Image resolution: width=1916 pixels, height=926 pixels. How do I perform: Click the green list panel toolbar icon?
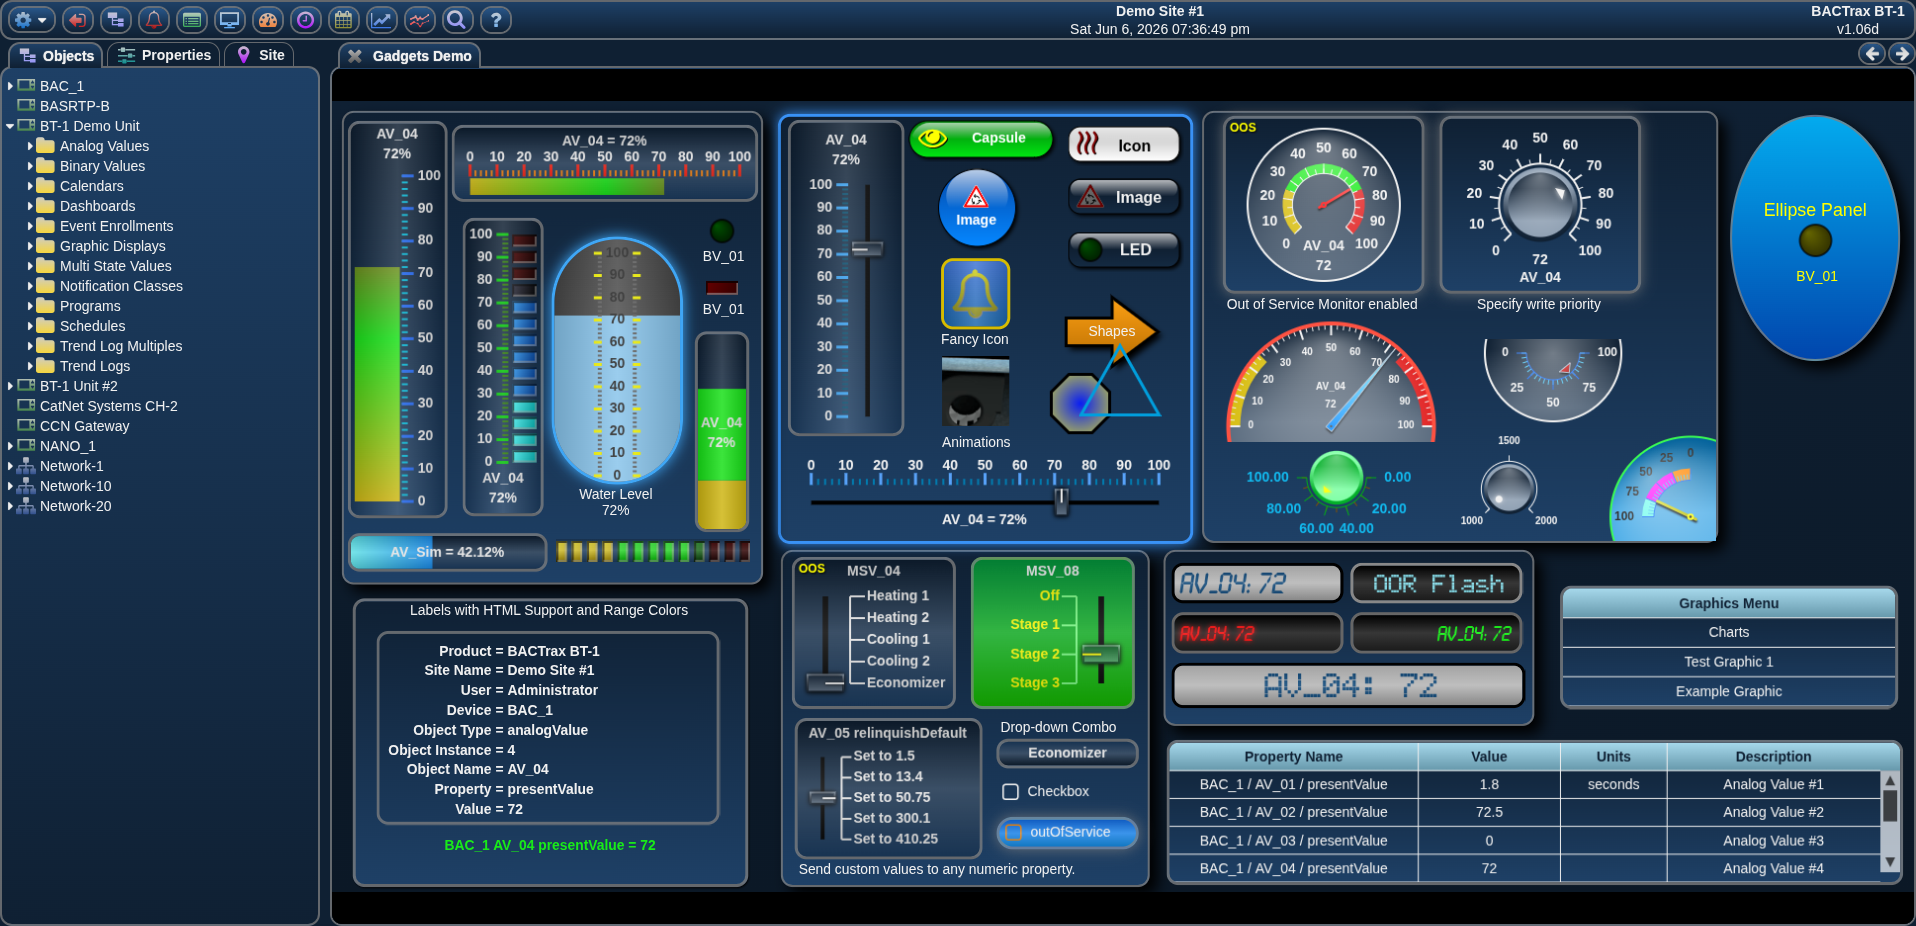click(x=191, y=19)
